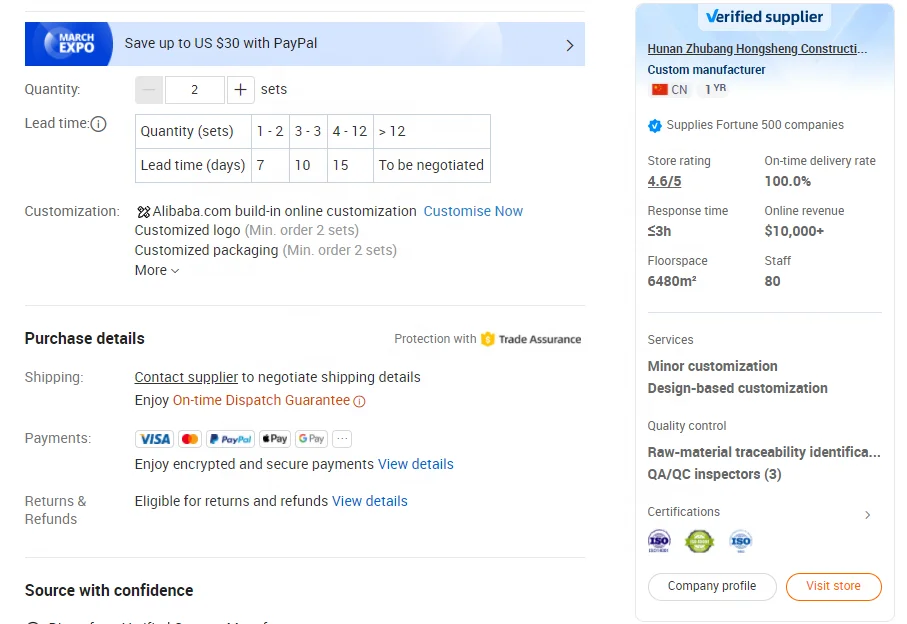Open the March Expo PayPal savings banner arrow

pos(569,45)
